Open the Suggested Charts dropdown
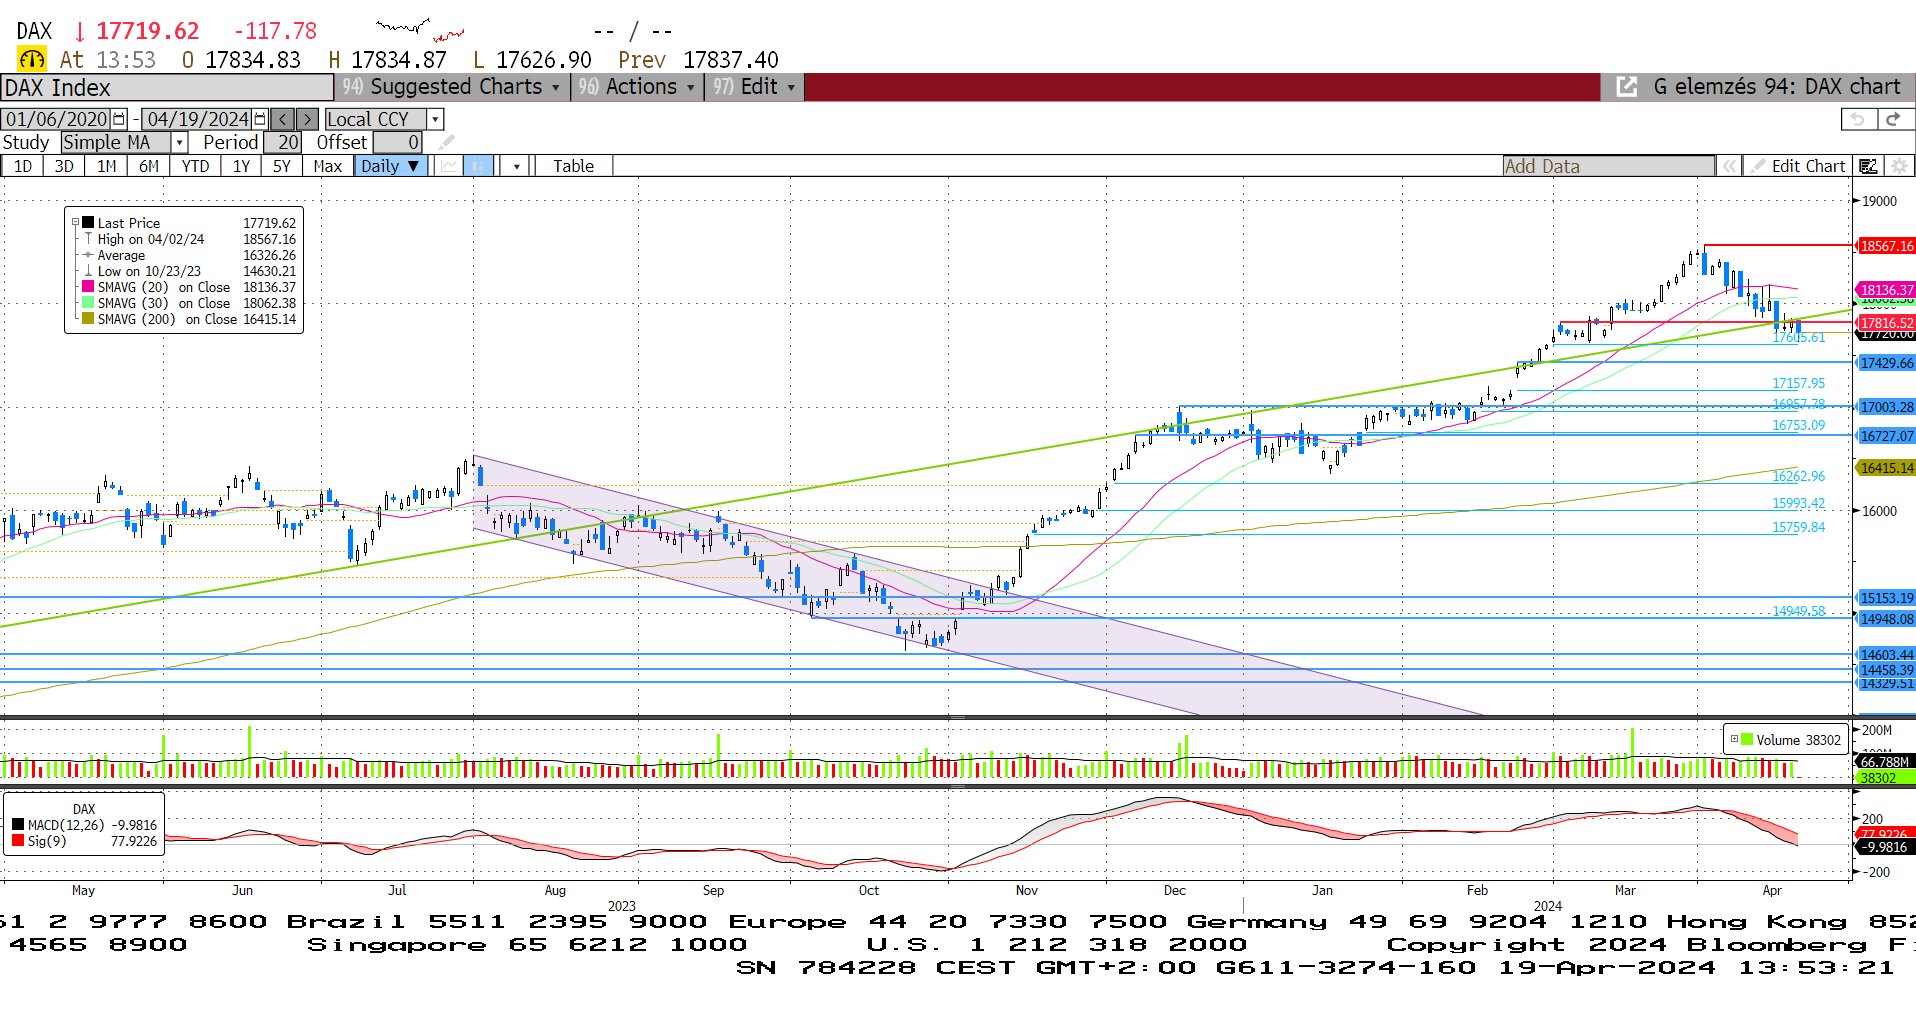The height and width of the screenshot is (1023, 1916). point(451,87)
